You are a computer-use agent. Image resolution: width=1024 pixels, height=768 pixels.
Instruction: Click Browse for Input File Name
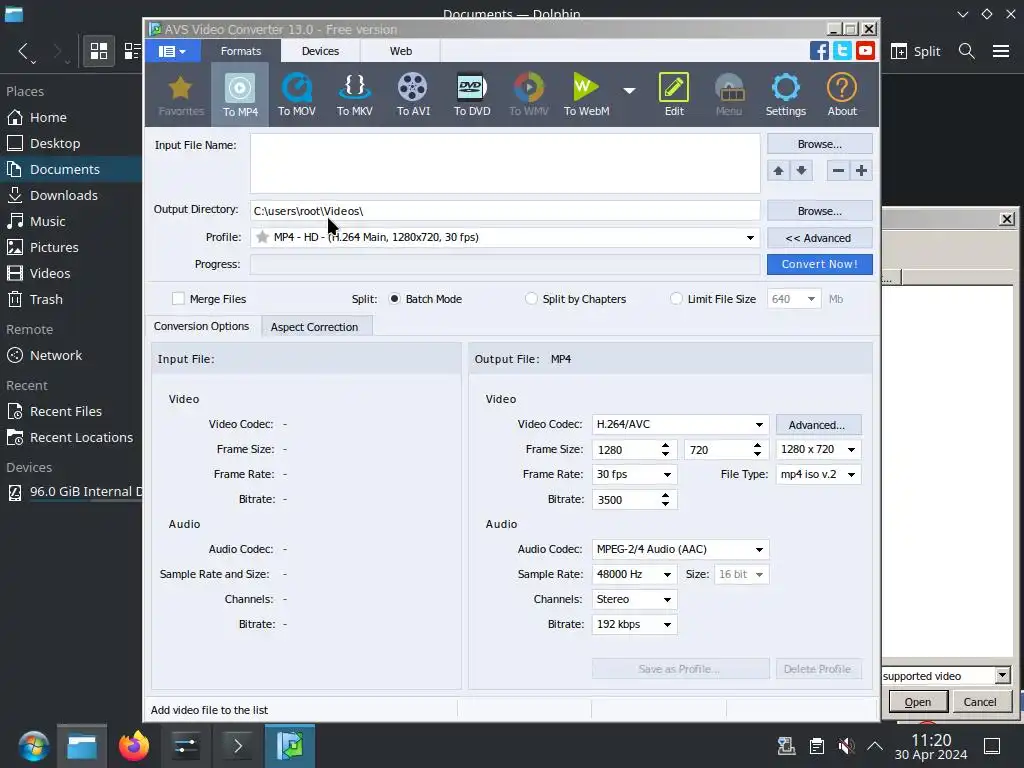click(x=820, y=144)
